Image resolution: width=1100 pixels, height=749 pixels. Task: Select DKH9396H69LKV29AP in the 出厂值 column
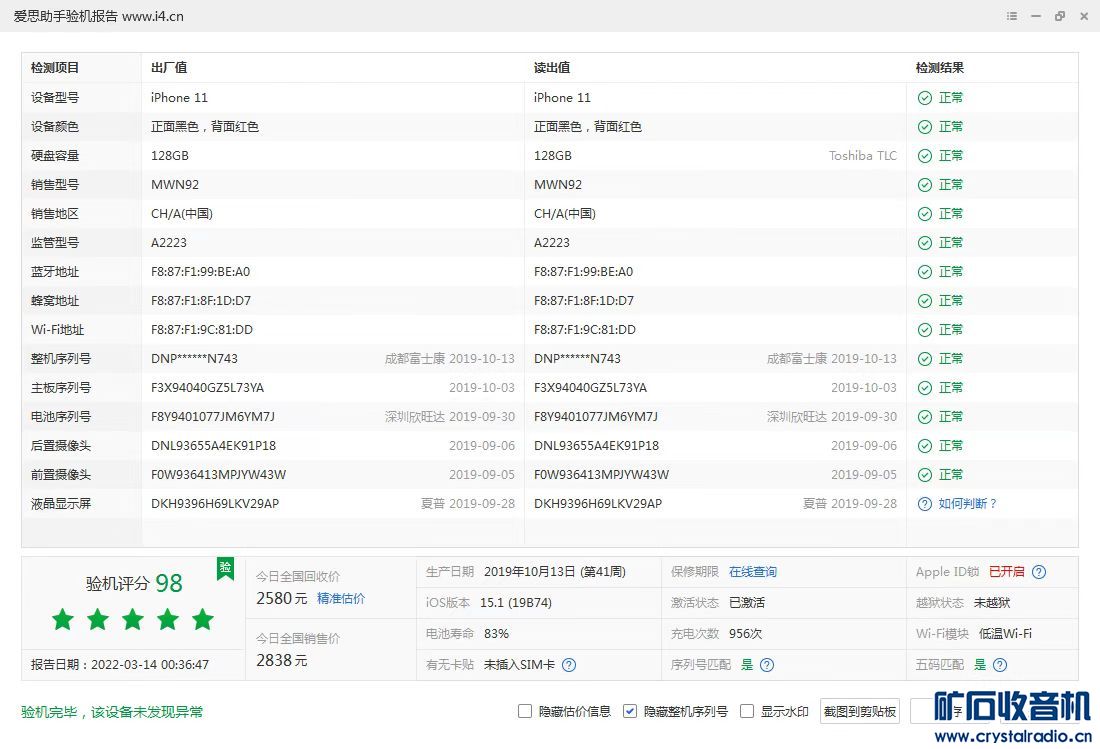click(215, 504)
